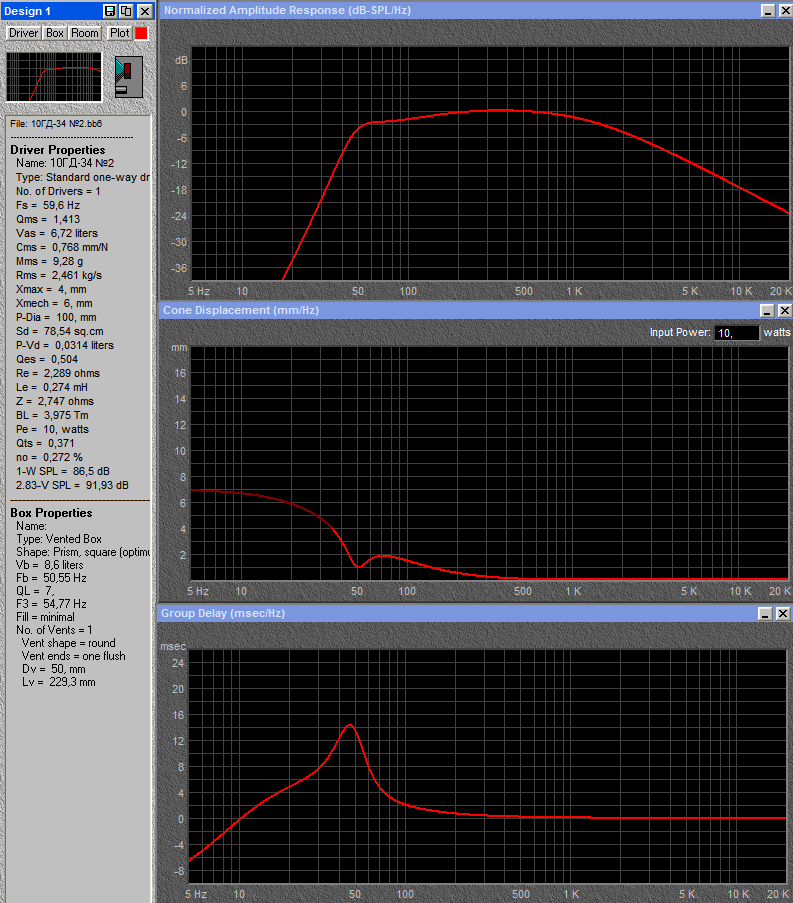Minimize the Group Delay graph window

[767, 613]
